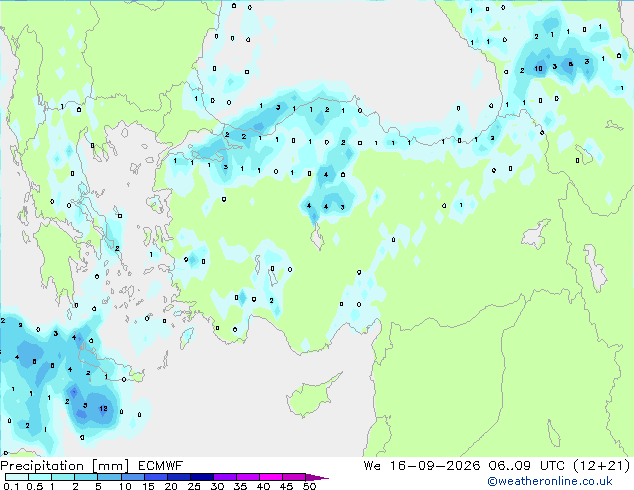
Task: Select the 2–5 mm legend color swatch
Action: tap(86, 477)
